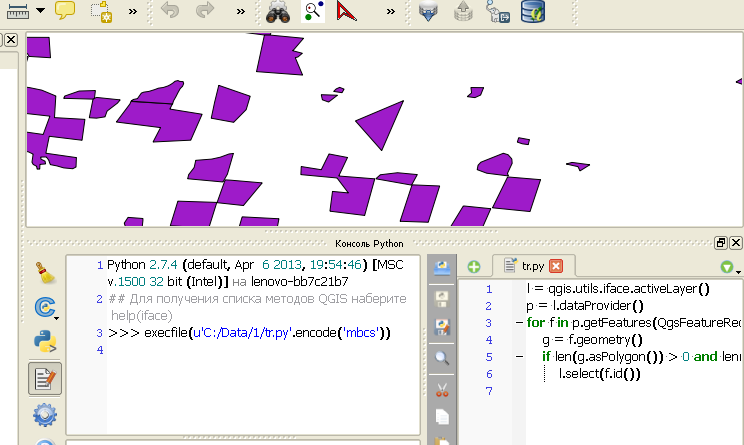Viewport: 744px width, 445px height.
Task: Click 'p = l.dataProvider()' line in editor
Action: click(x=585, y=306)
